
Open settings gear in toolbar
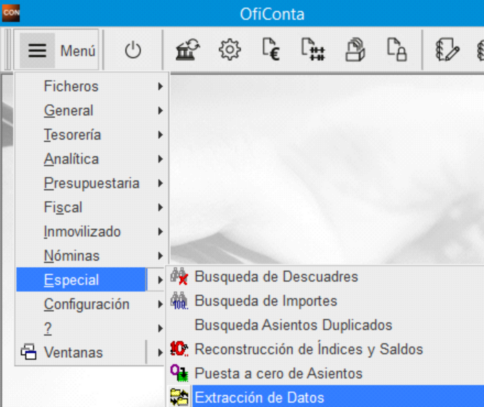[230, 50]
